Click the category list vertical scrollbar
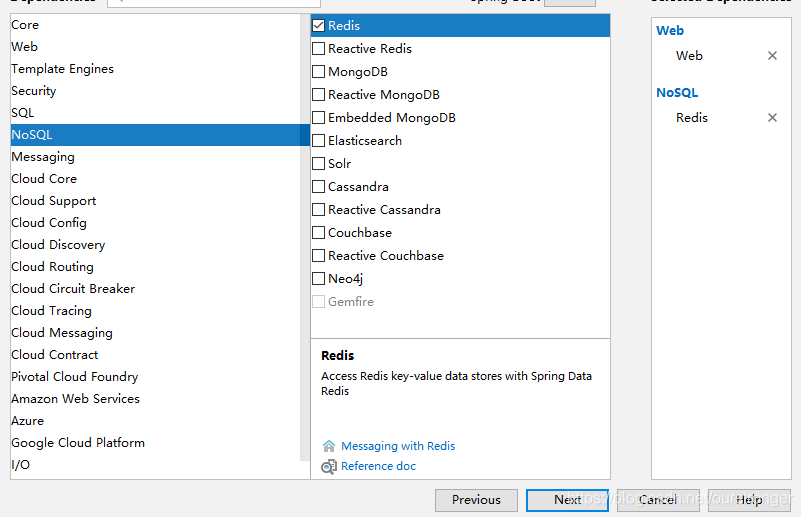Screen dimensions: 804x517 [x=305, y=236]
